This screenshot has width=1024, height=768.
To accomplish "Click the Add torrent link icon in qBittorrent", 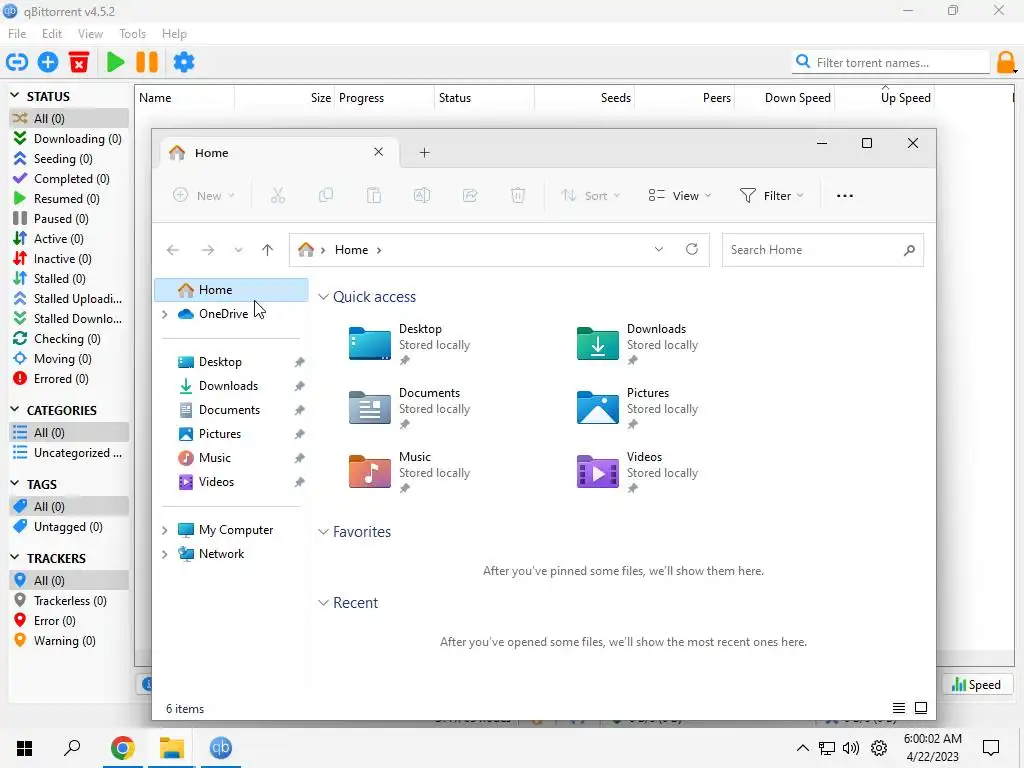I will click(17, 63).
